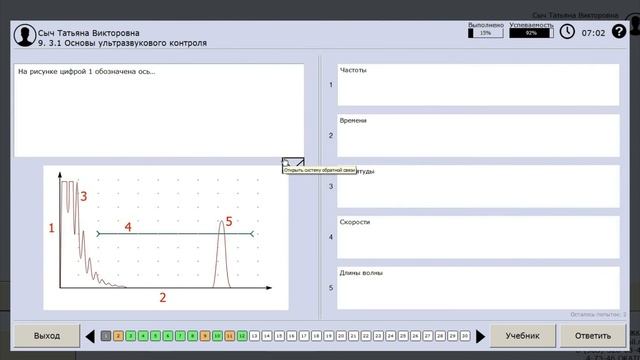Jump to question 6 box

pos(168,336)
